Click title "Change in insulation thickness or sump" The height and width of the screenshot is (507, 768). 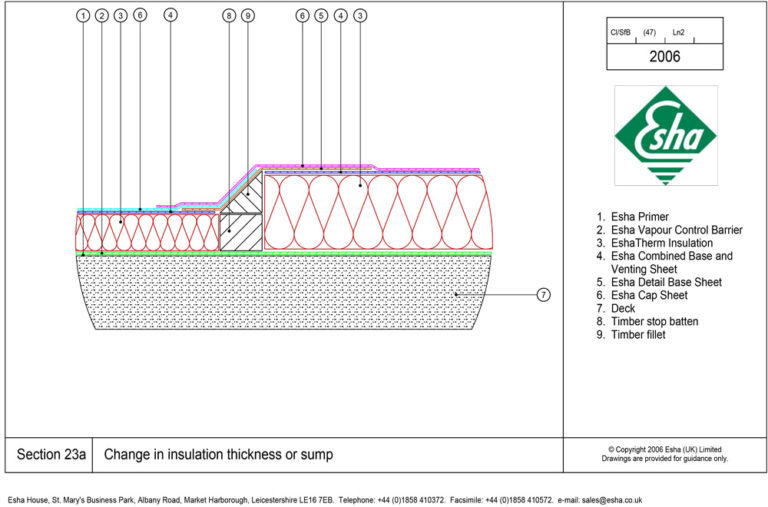point(218,455)
